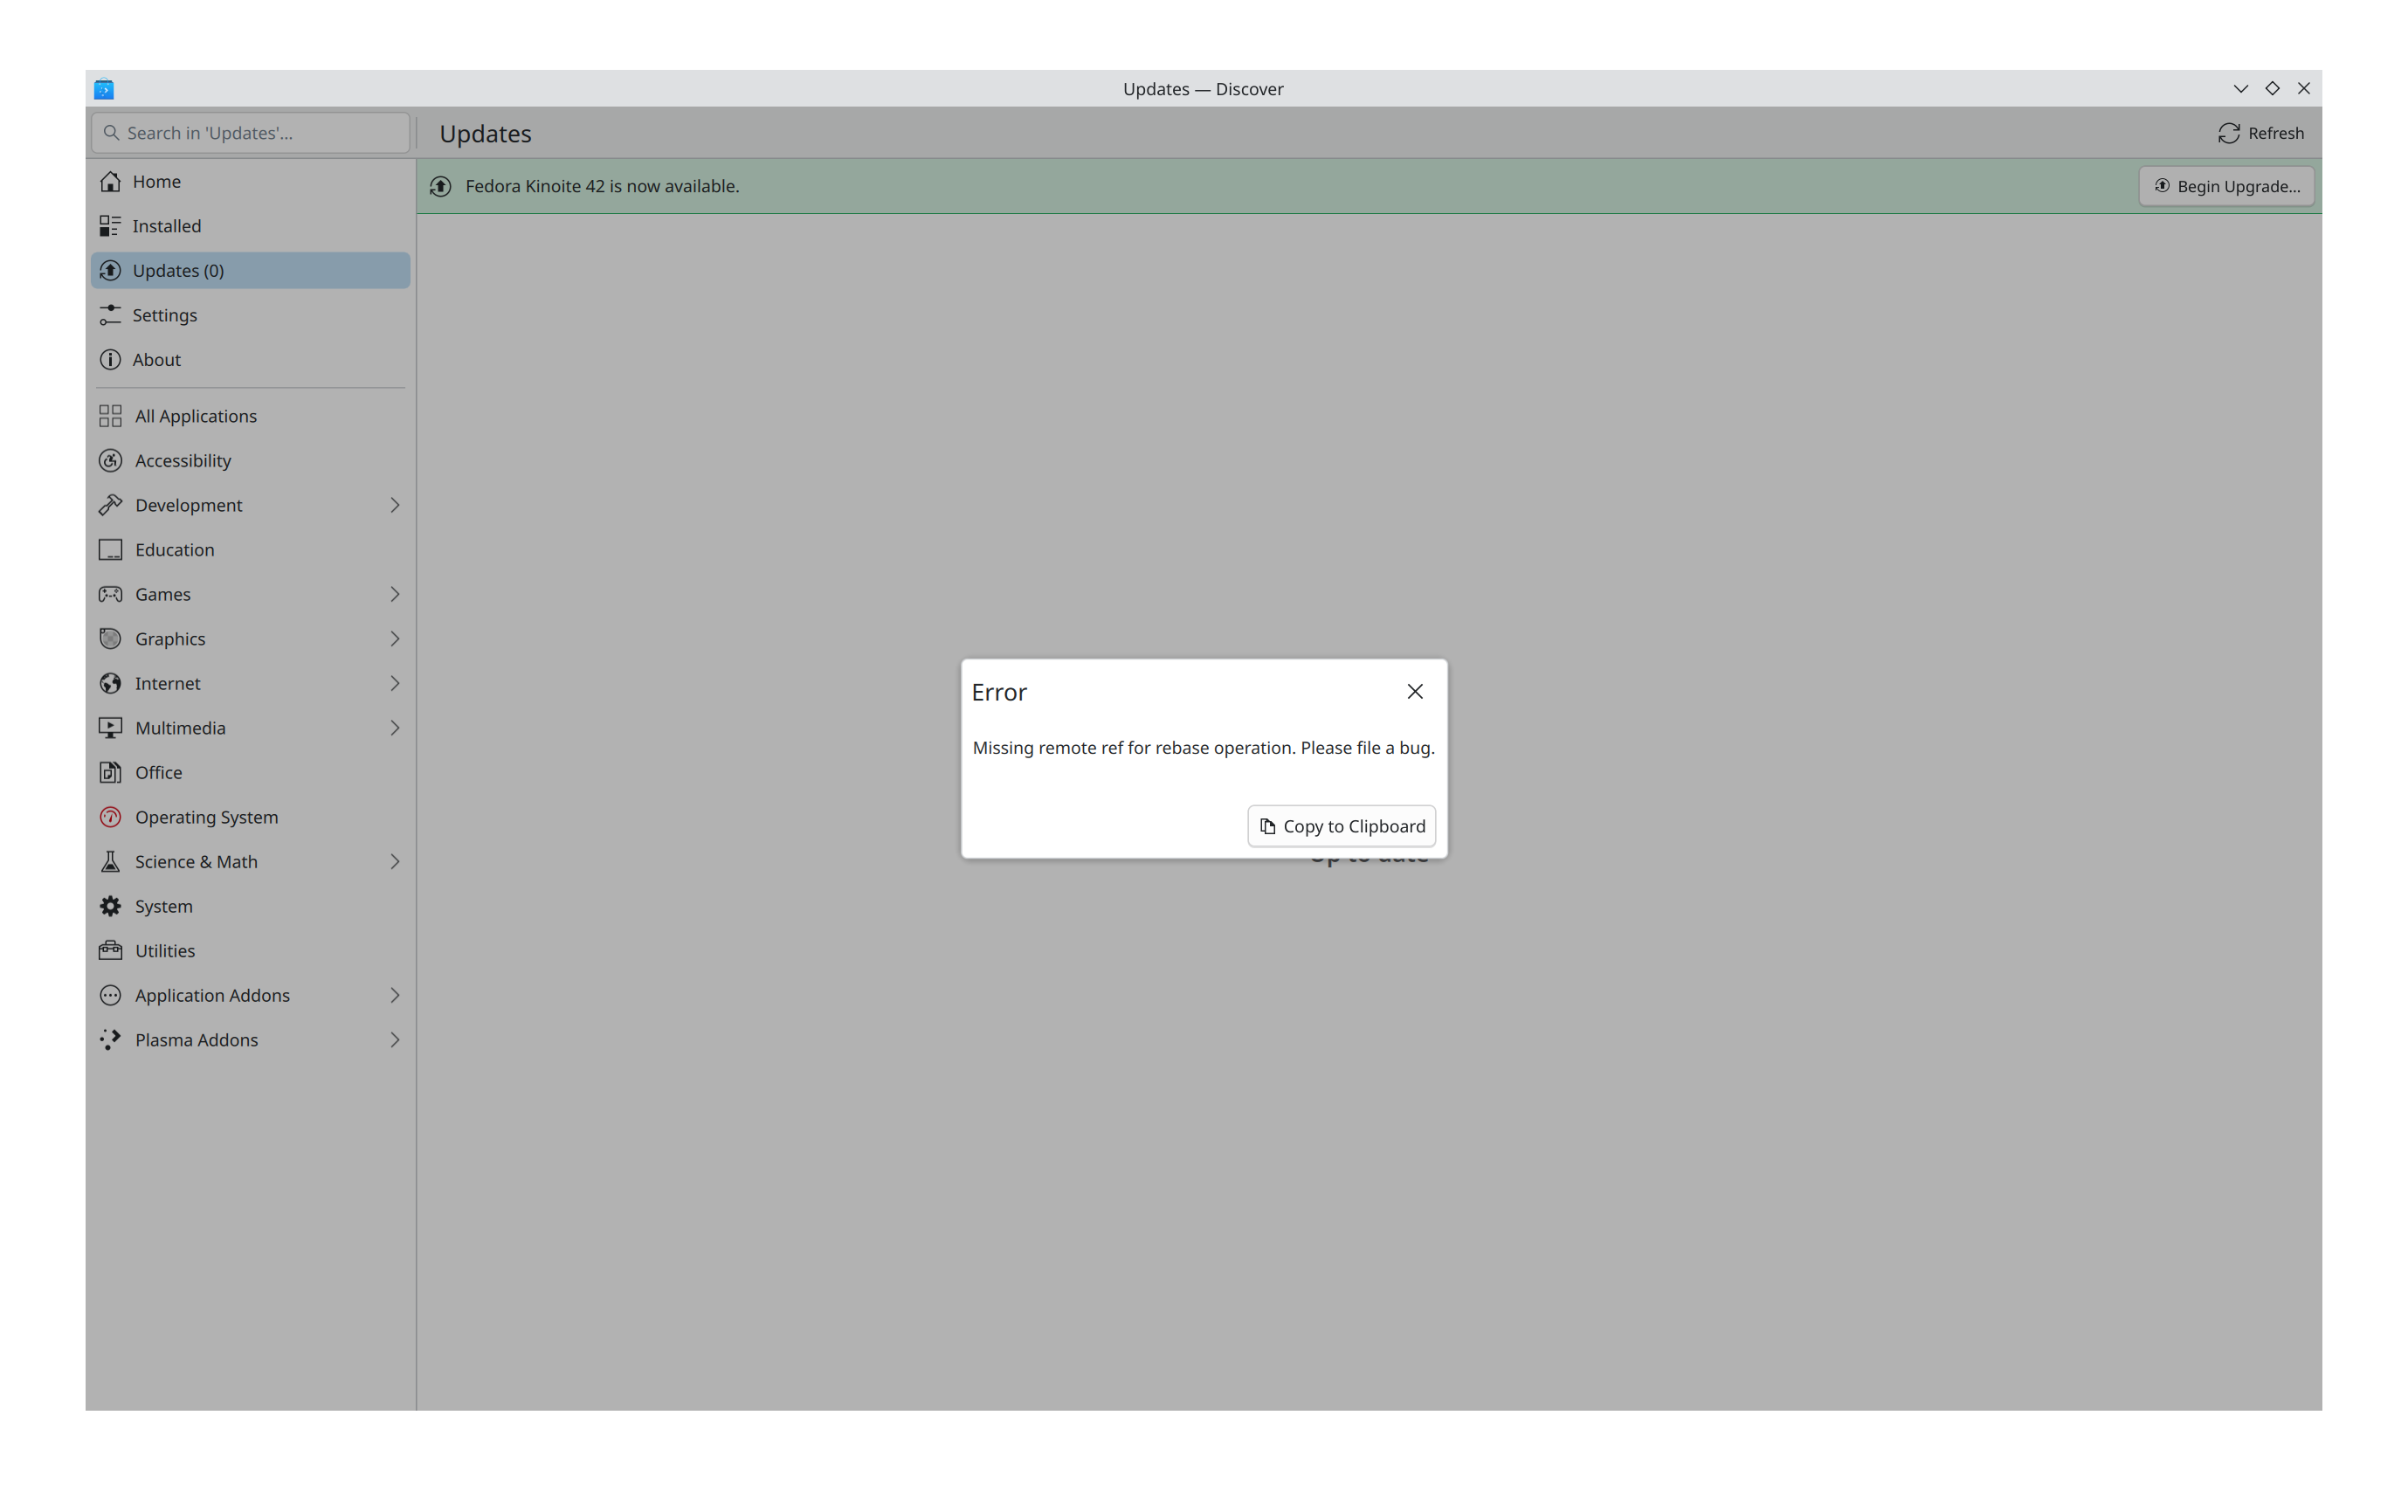Click the Discover app icon in title bar
Screen dimensions: 2408x1512
[104, 89]
